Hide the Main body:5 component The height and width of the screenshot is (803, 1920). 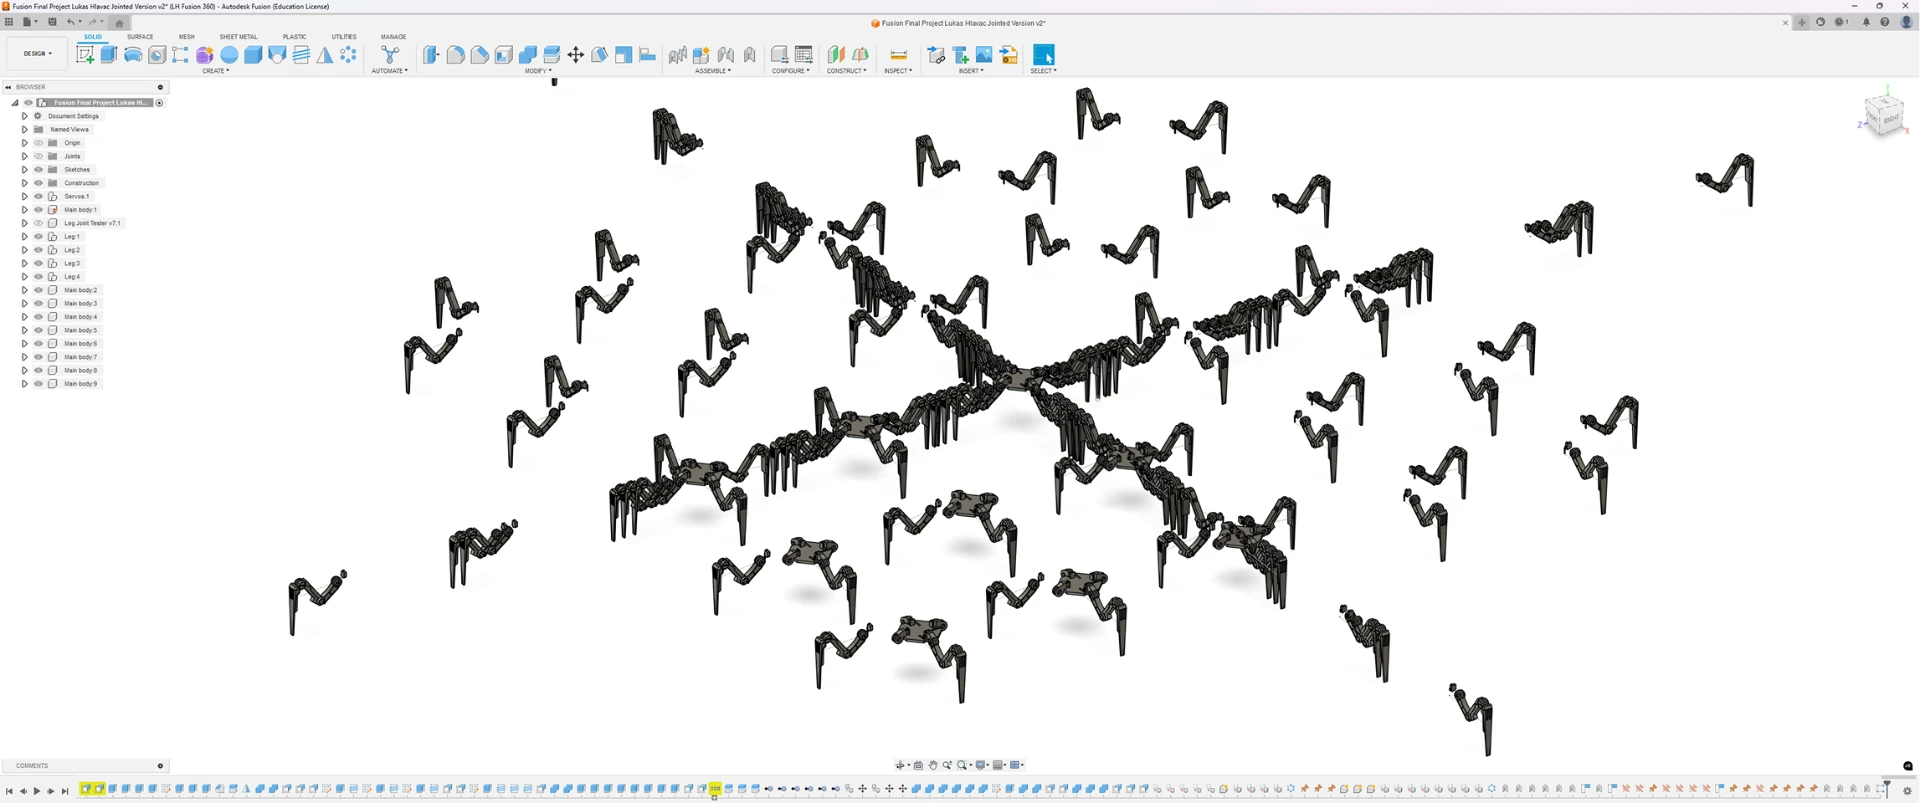(39, 330)
